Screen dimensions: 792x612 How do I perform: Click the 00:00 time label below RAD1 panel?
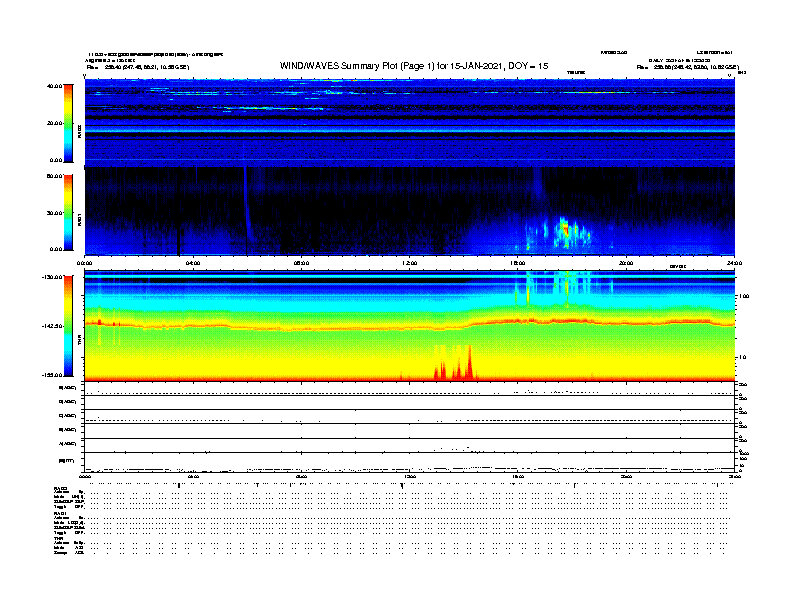(86, 263)
